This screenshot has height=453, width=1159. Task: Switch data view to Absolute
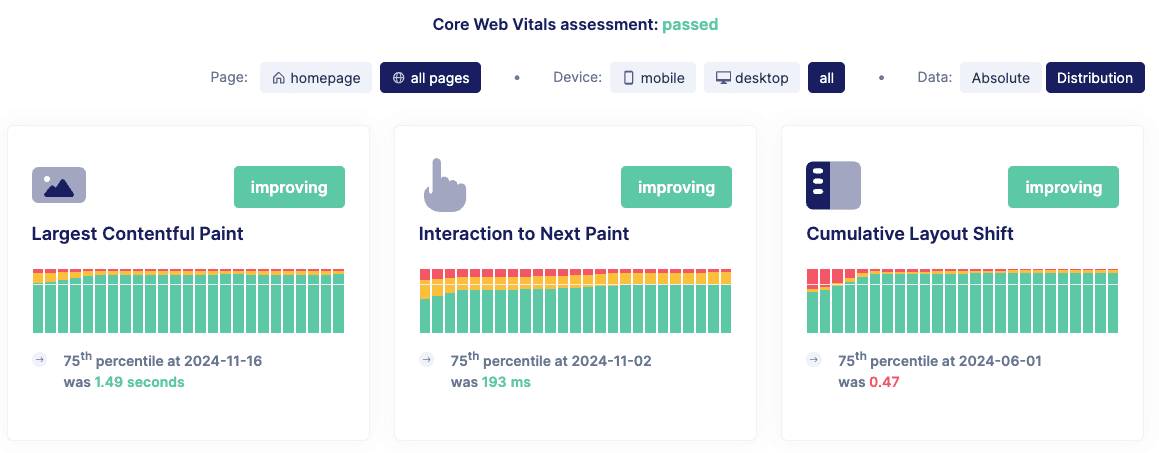pos(1000,78)
